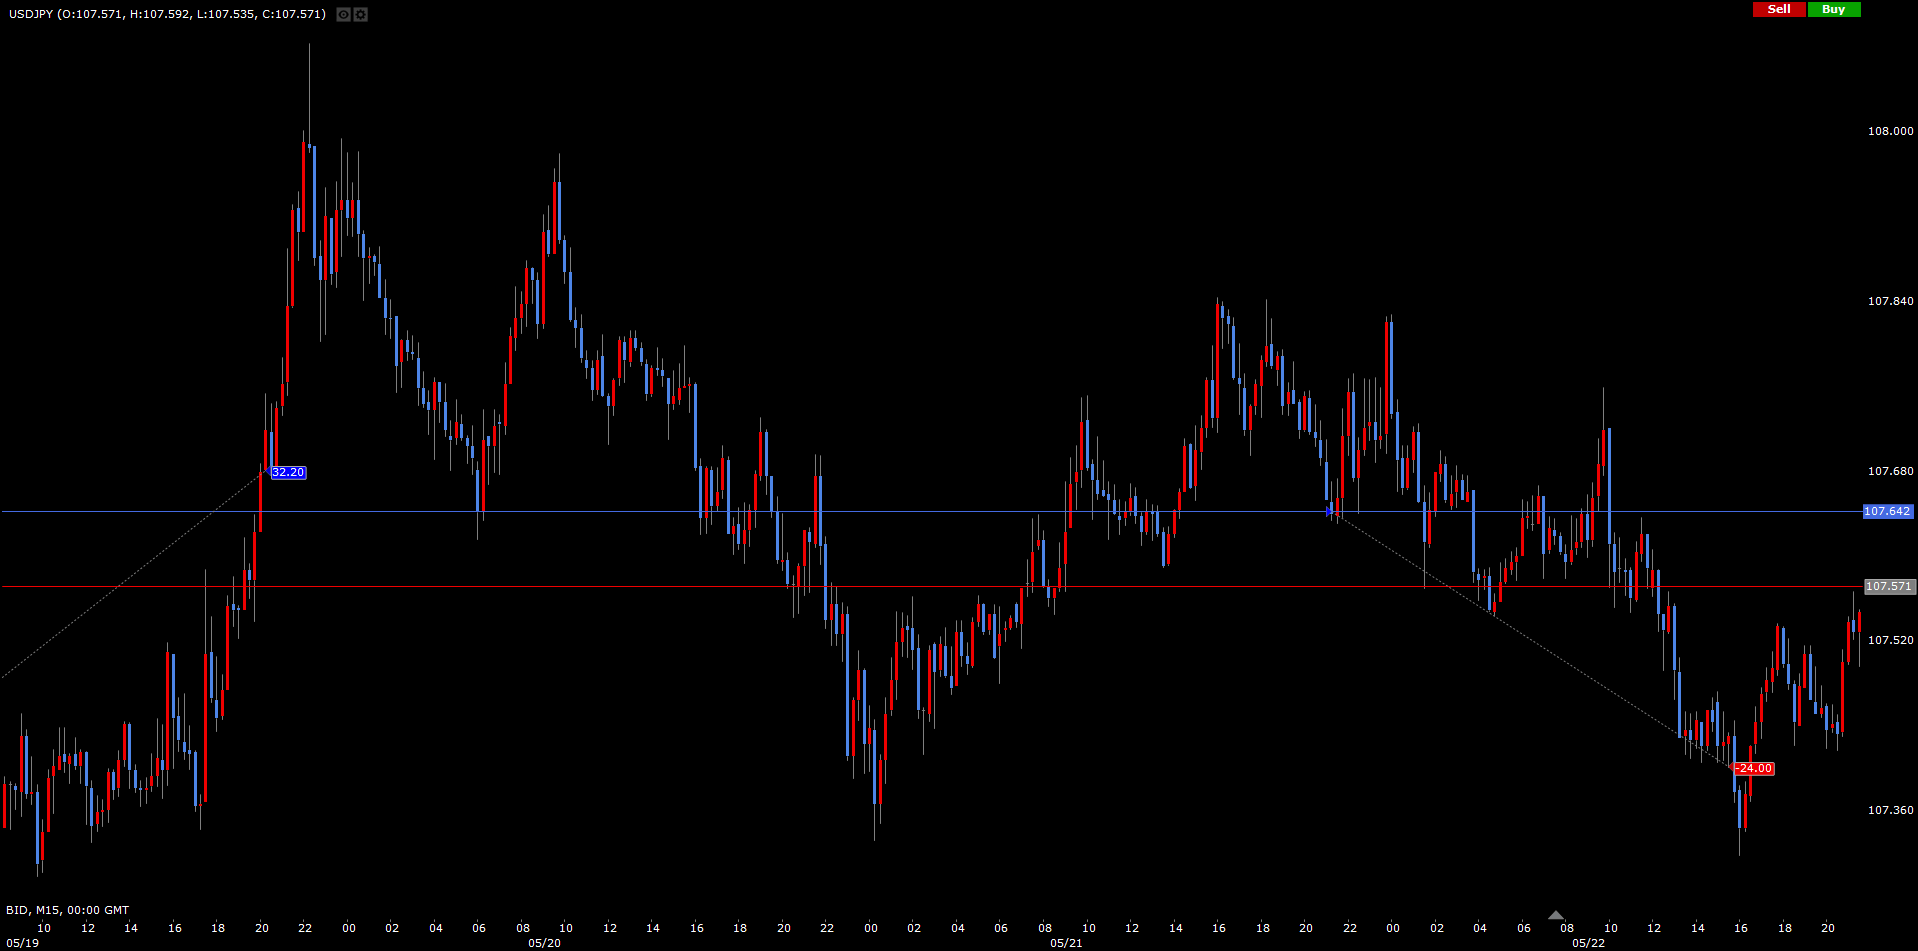Image resolution: width=1918 pixels, height=951 pixels.
Task: Select the blue 32.20 profit label
Action: tap(288, 473)
